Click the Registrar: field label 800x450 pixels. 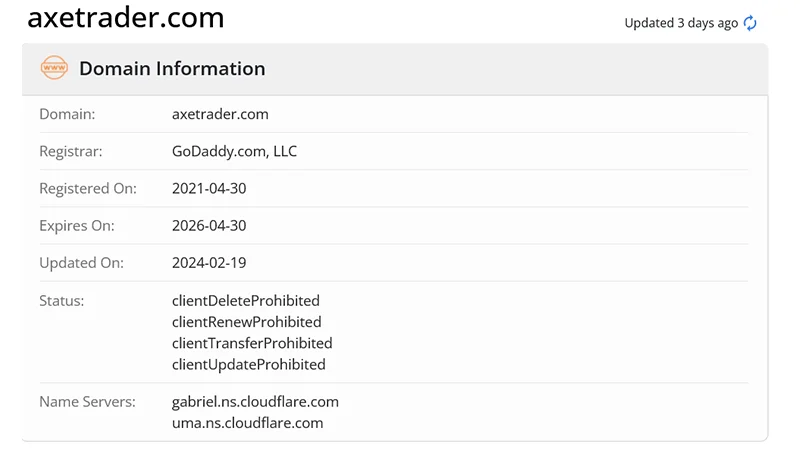[71, 151]
